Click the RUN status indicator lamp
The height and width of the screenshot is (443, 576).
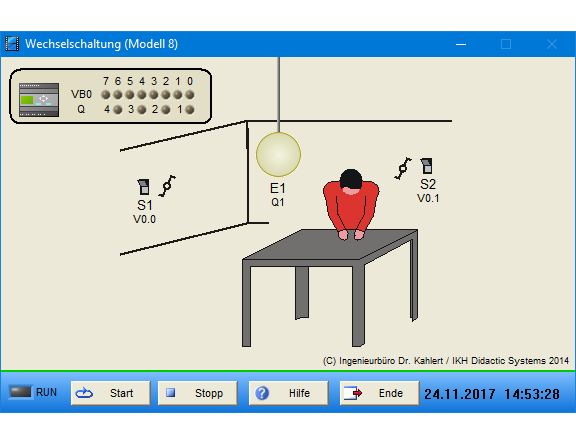21,392
